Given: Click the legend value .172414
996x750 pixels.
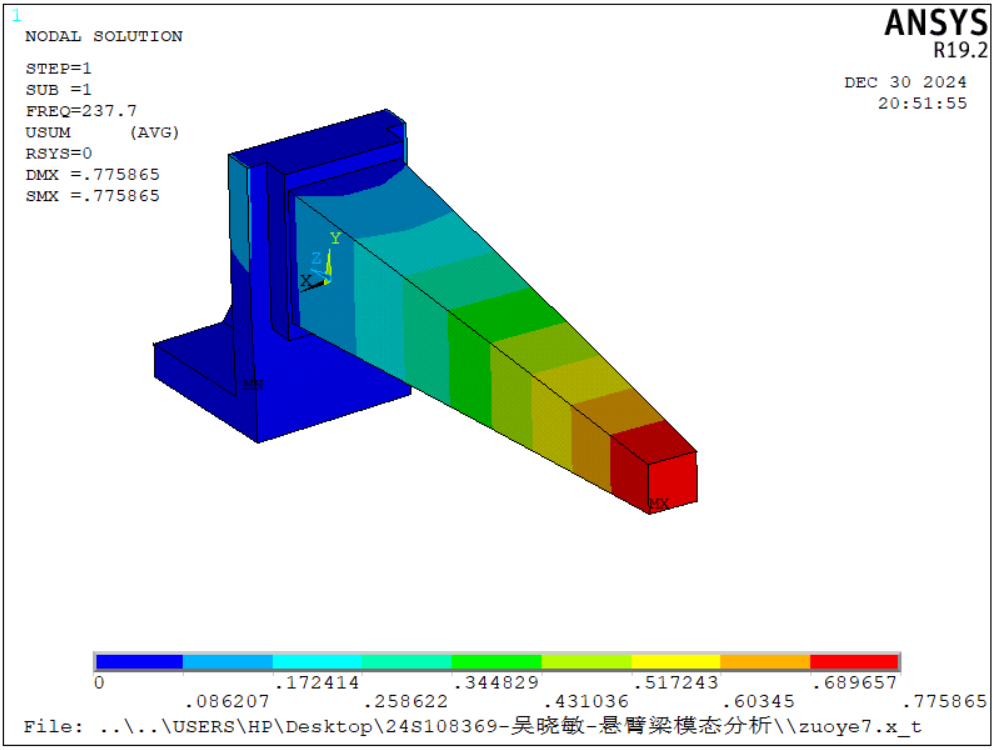Looking at the screenshot, I should click(x=317, y=683).
